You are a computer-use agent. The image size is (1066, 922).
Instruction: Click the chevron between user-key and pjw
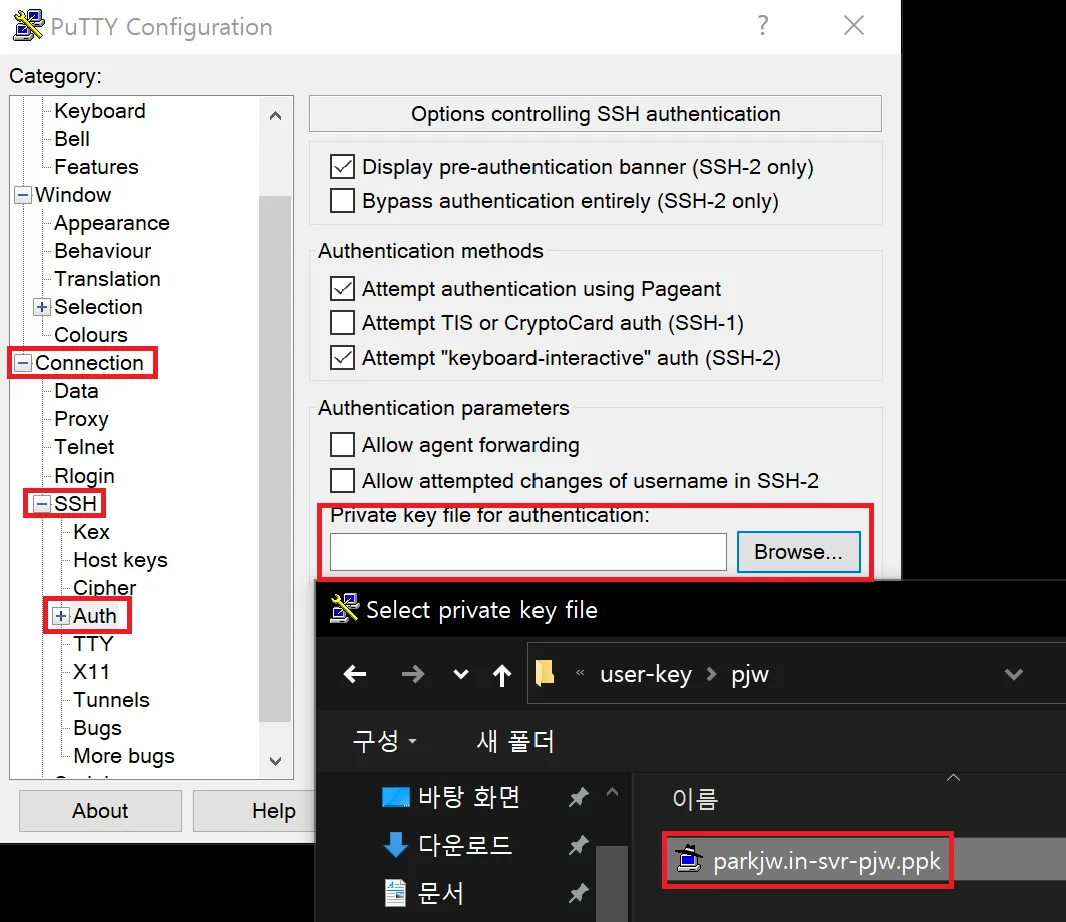click(711, 674)
